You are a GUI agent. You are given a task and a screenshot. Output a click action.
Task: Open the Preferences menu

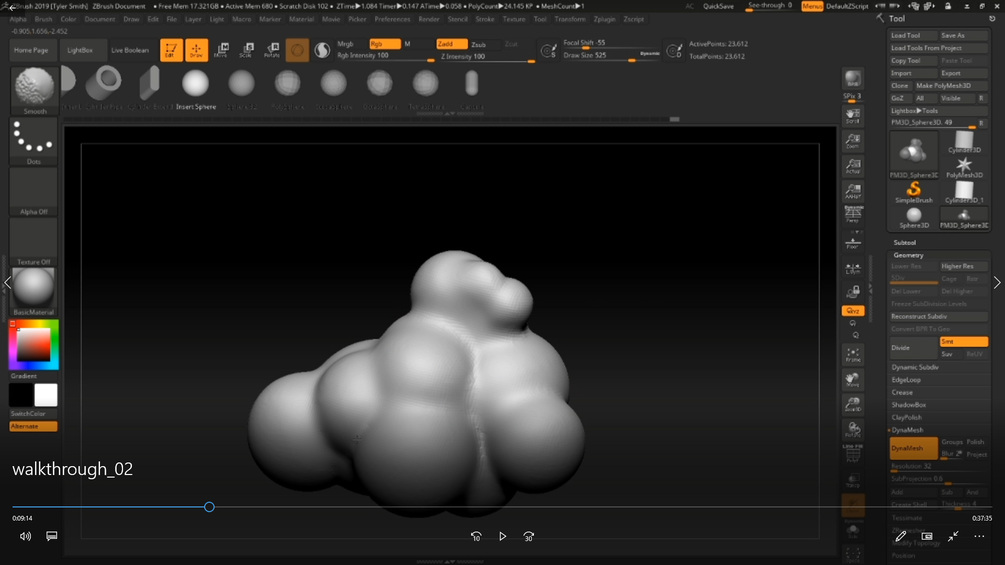392,19
